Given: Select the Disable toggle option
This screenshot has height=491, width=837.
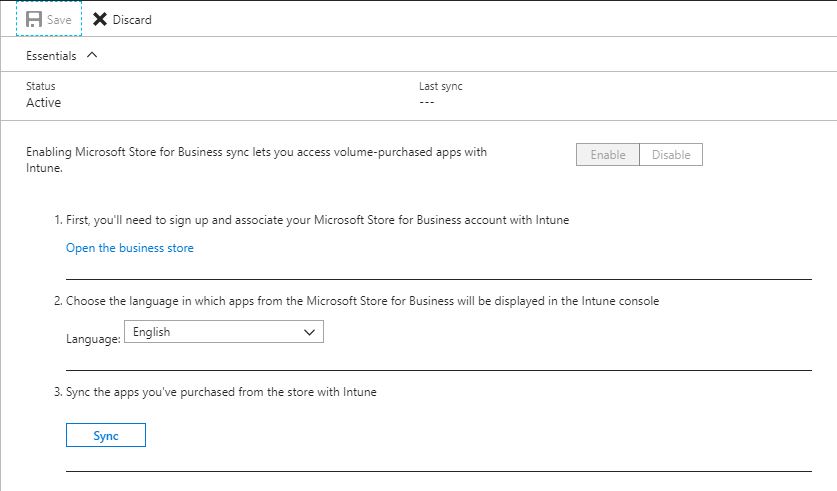Looking at the screenshot, I should click(x=671, y=155).
